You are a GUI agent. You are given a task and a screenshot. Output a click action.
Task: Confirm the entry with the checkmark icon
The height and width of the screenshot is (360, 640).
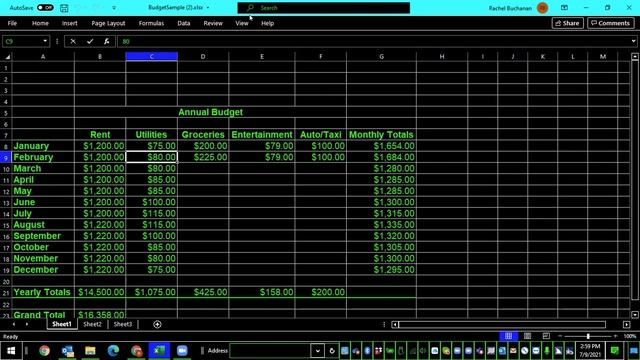point(90,41)
